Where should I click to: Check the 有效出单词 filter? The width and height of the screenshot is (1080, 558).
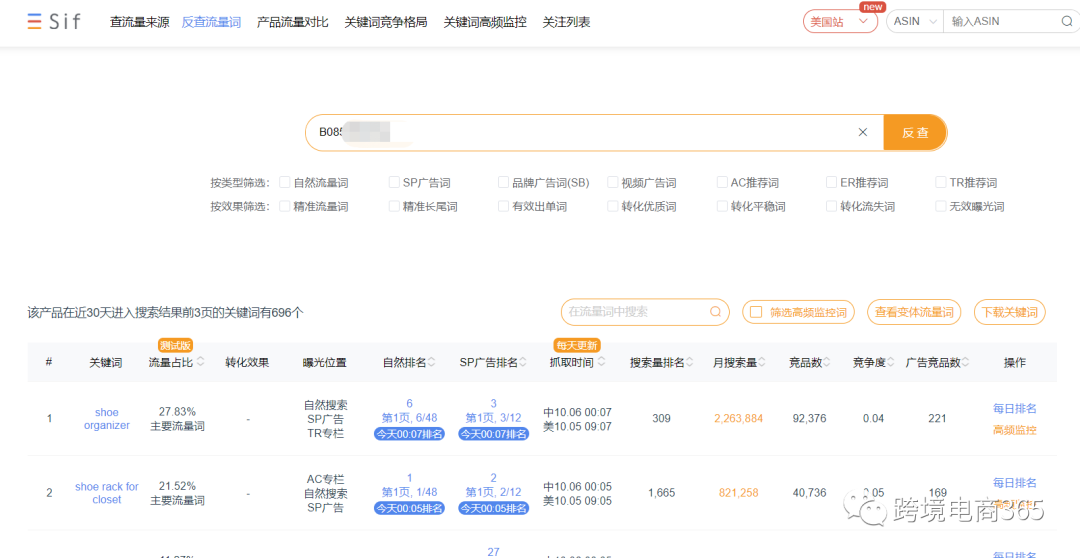tap(503, 206)
